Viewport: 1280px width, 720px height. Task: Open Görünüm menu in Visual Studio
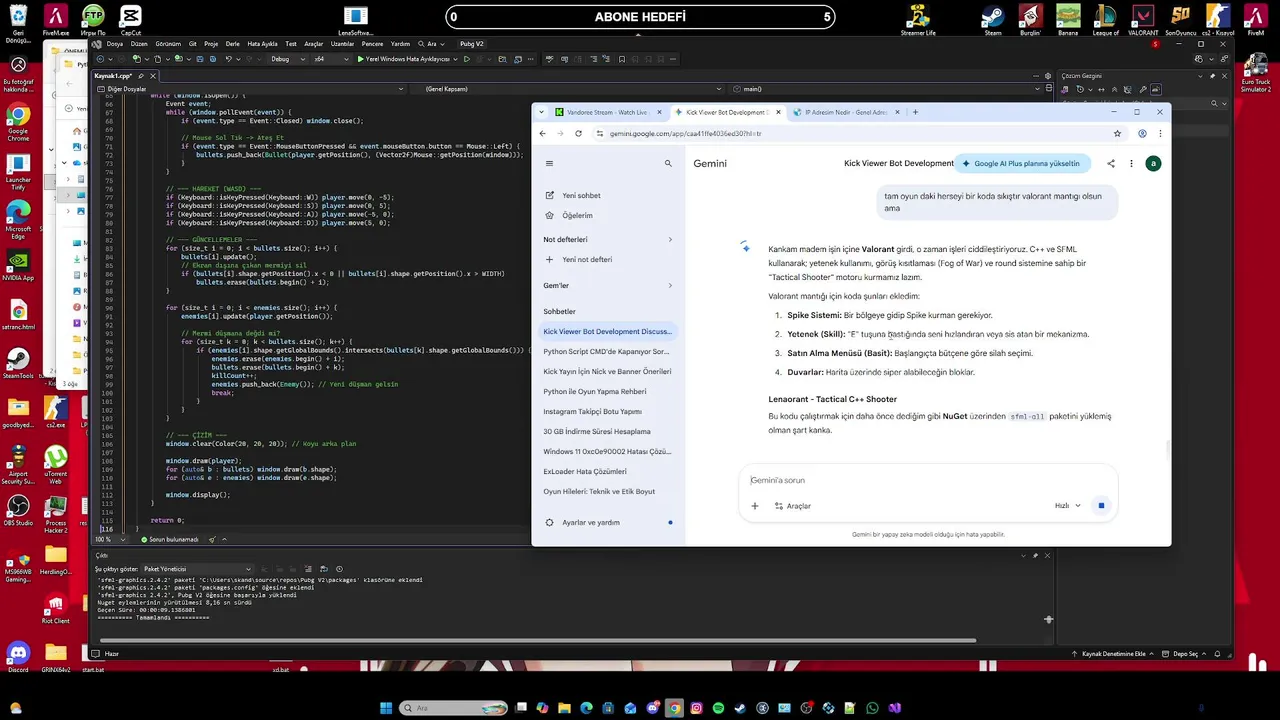(x=168, y=44)
